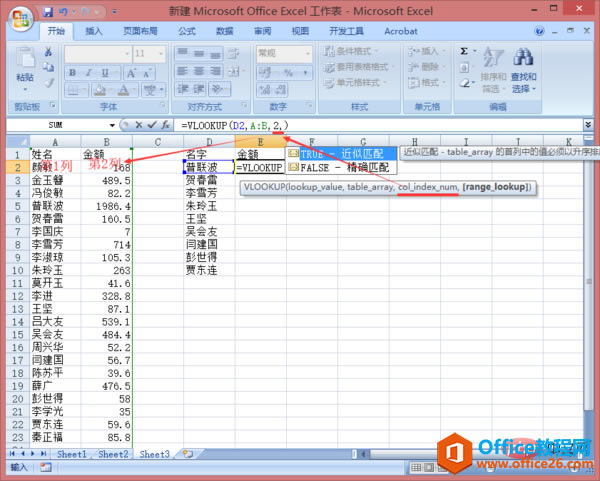The image size is (600, 481).
Task: Apply accounting currency number format
Action: [264, 72]
